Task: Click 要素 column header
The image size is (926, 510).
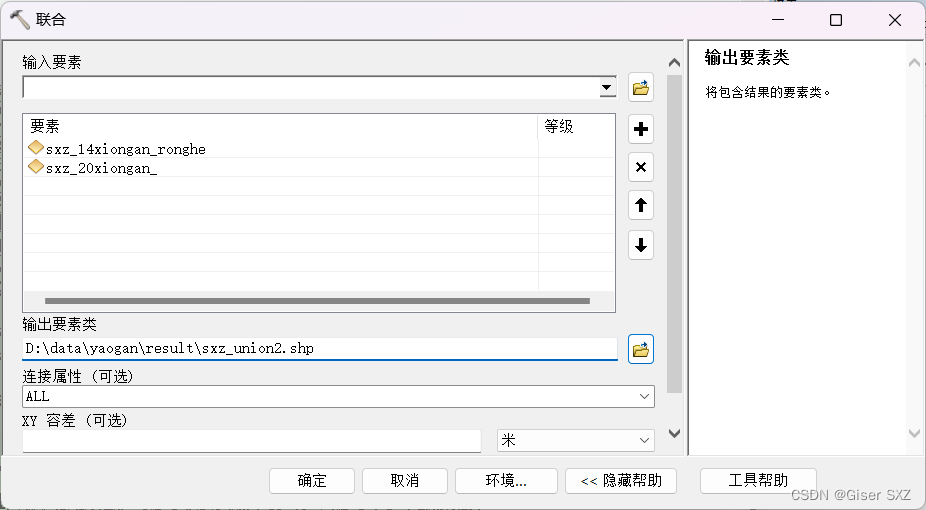Action: pyautogui.click(x=281, y=126)
